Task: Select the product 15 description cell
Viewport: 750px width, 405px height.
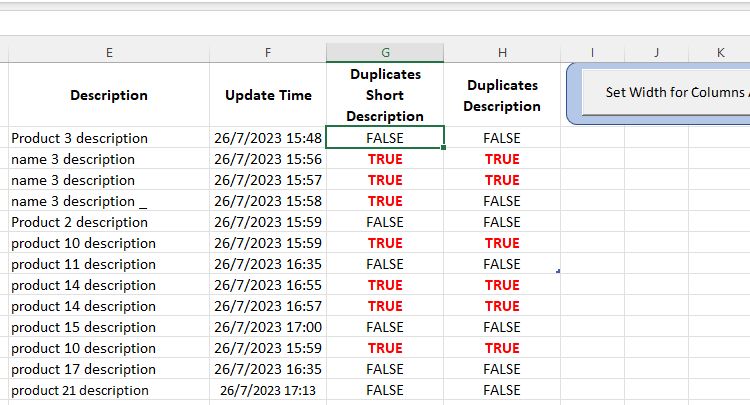Action: (x=109, y=327)
